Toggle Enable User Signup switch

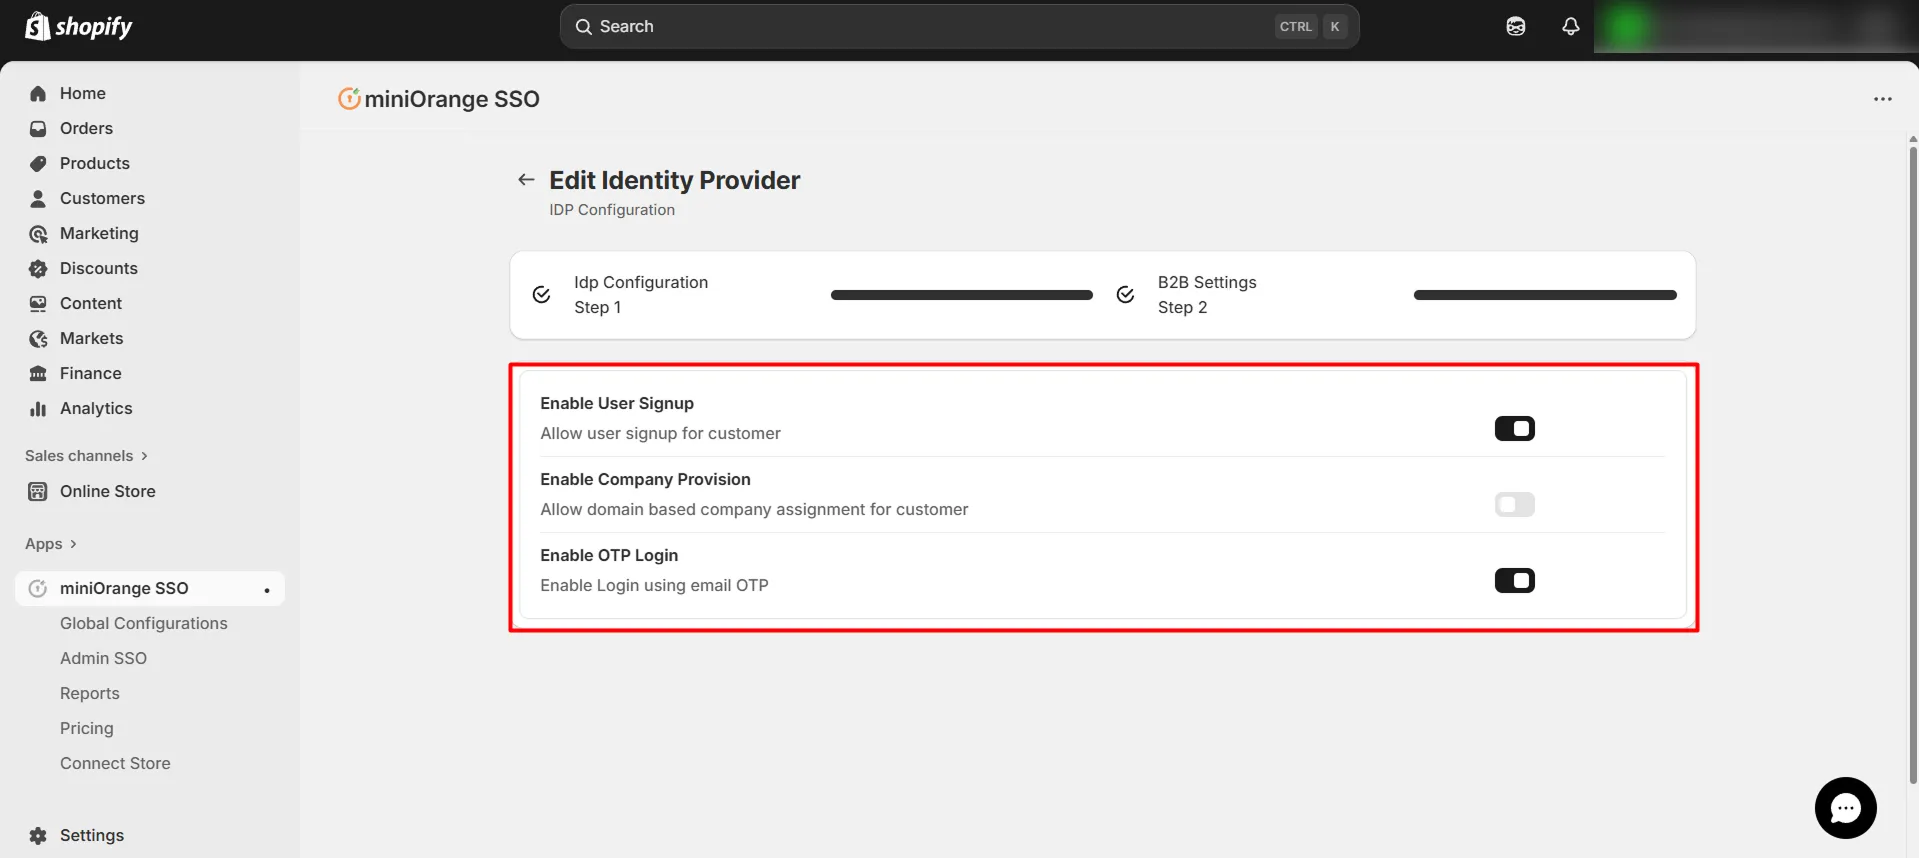coord(1515,428)
